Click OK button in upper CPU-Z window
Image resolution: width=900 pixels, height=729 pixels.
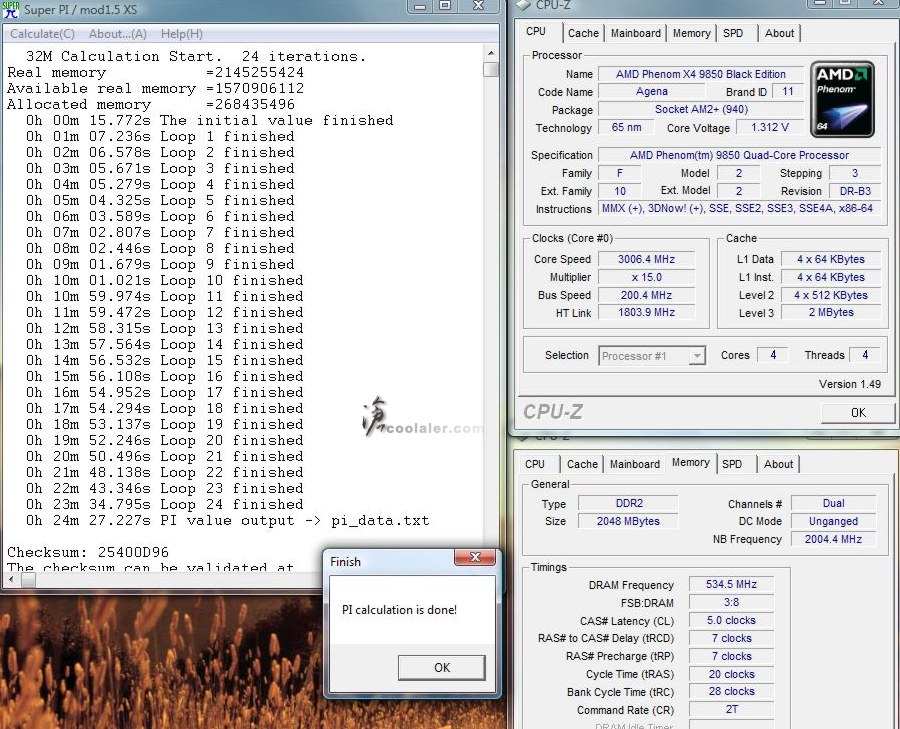[x=858, y=413]
